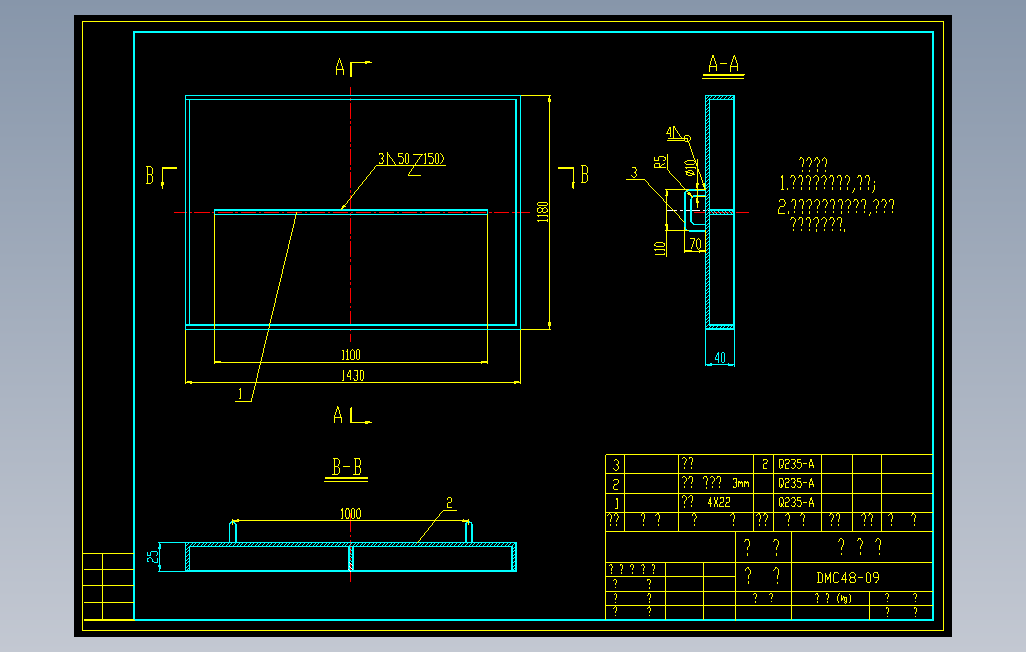This screenshot has width=1026, height=652.
Task: Select Q235-A material in parts list row 3
Action: click(796, 464)
